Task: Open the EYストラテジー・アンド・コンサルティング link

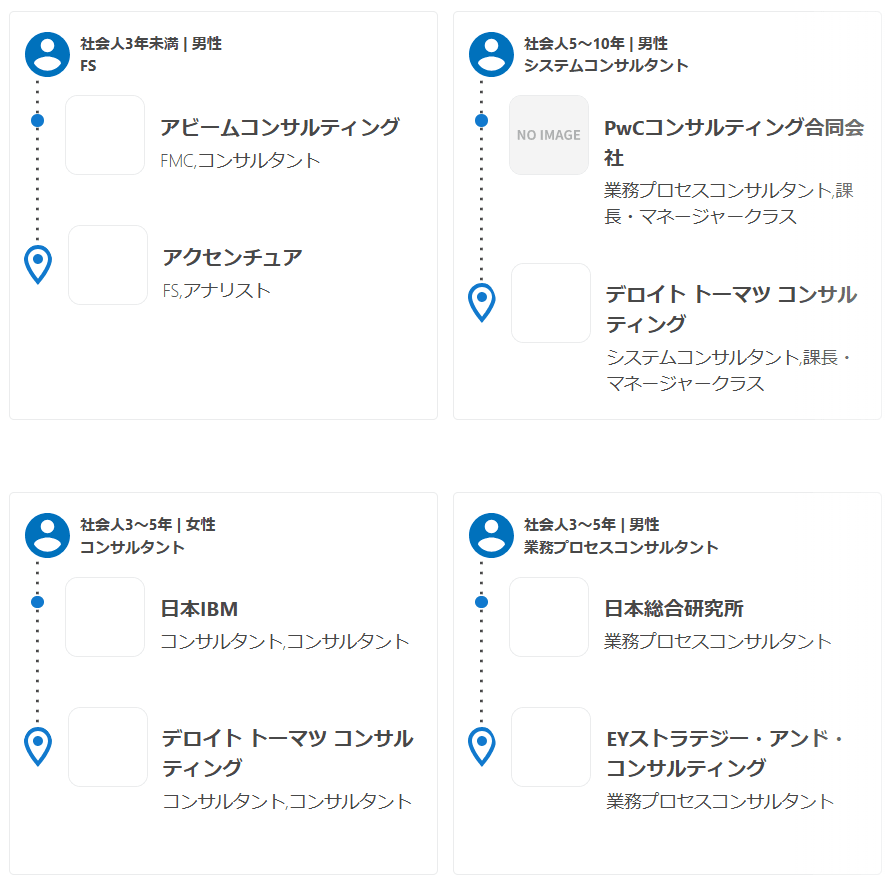Action: [x=725, y=753]
